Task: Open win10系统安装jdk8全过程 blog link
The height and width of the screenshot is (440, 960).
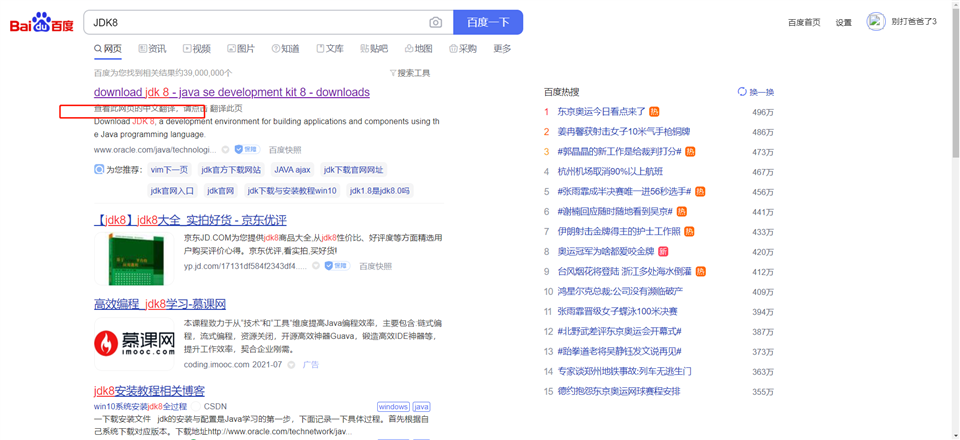Action: pyautogui.click(x=140, y=406)
